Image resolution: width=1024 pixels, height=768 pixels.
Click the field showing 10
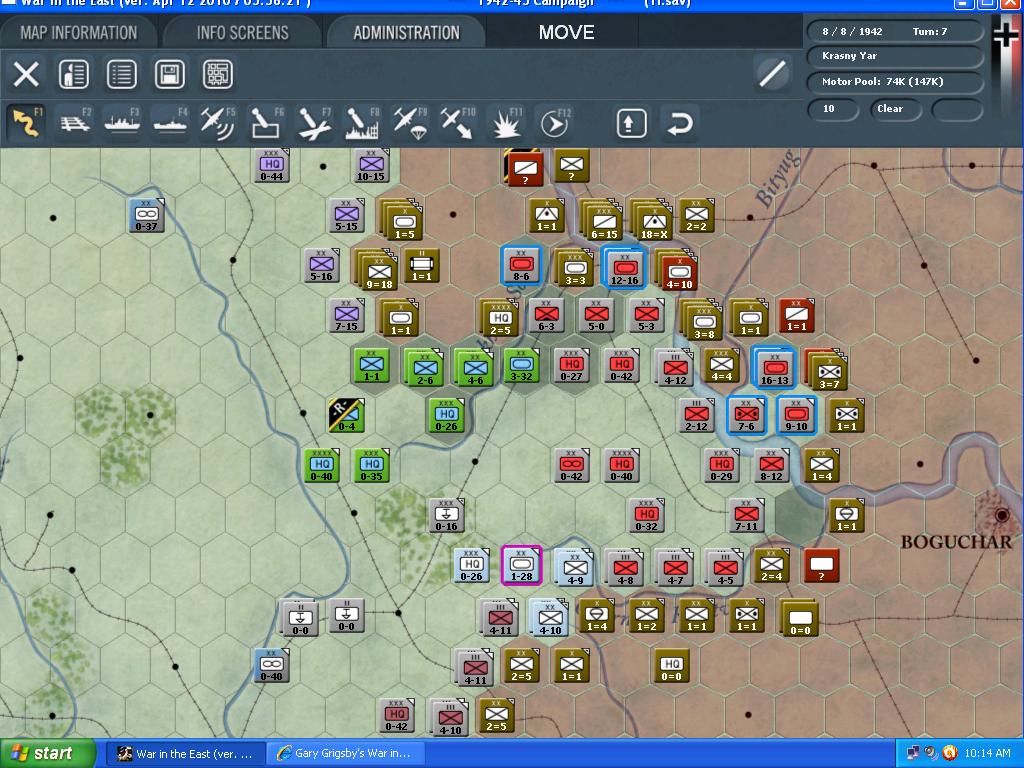833,109
